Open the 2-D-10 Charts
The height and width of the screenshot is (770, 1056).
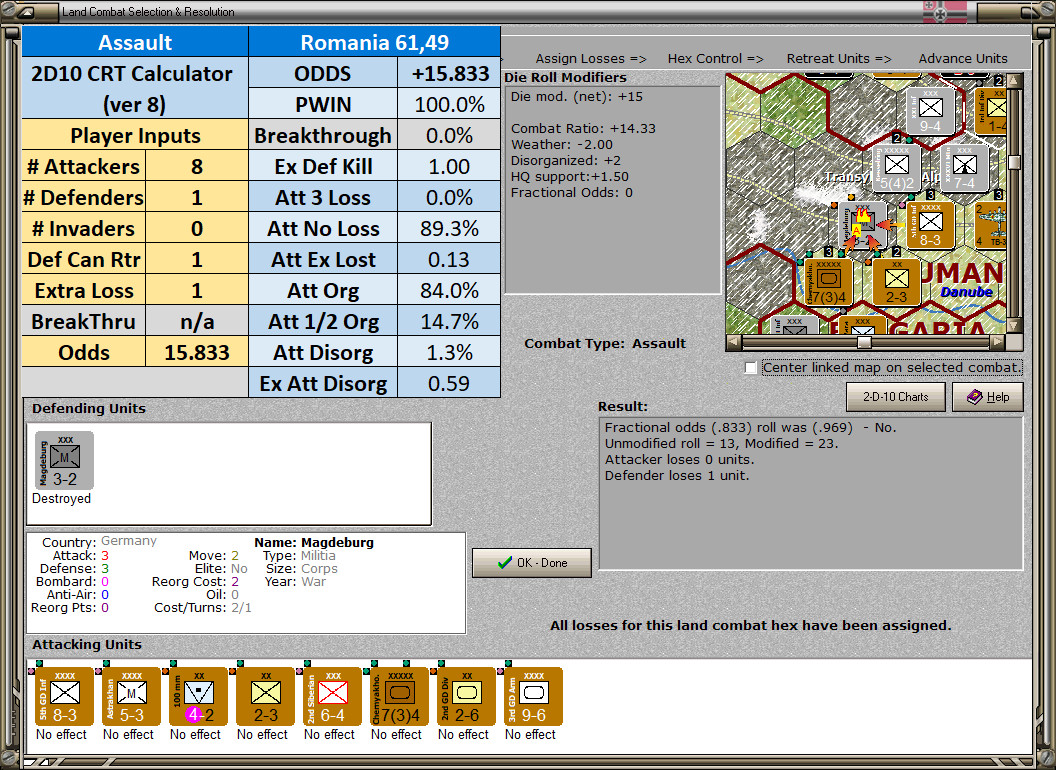(895, 397)
